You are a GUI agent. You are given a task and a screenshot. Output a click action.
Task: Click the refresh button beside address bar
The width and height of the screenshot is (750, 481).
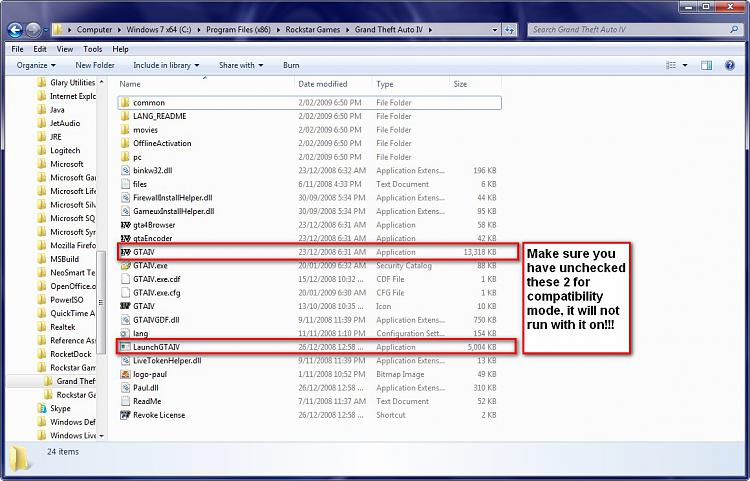tap(509, 30)
